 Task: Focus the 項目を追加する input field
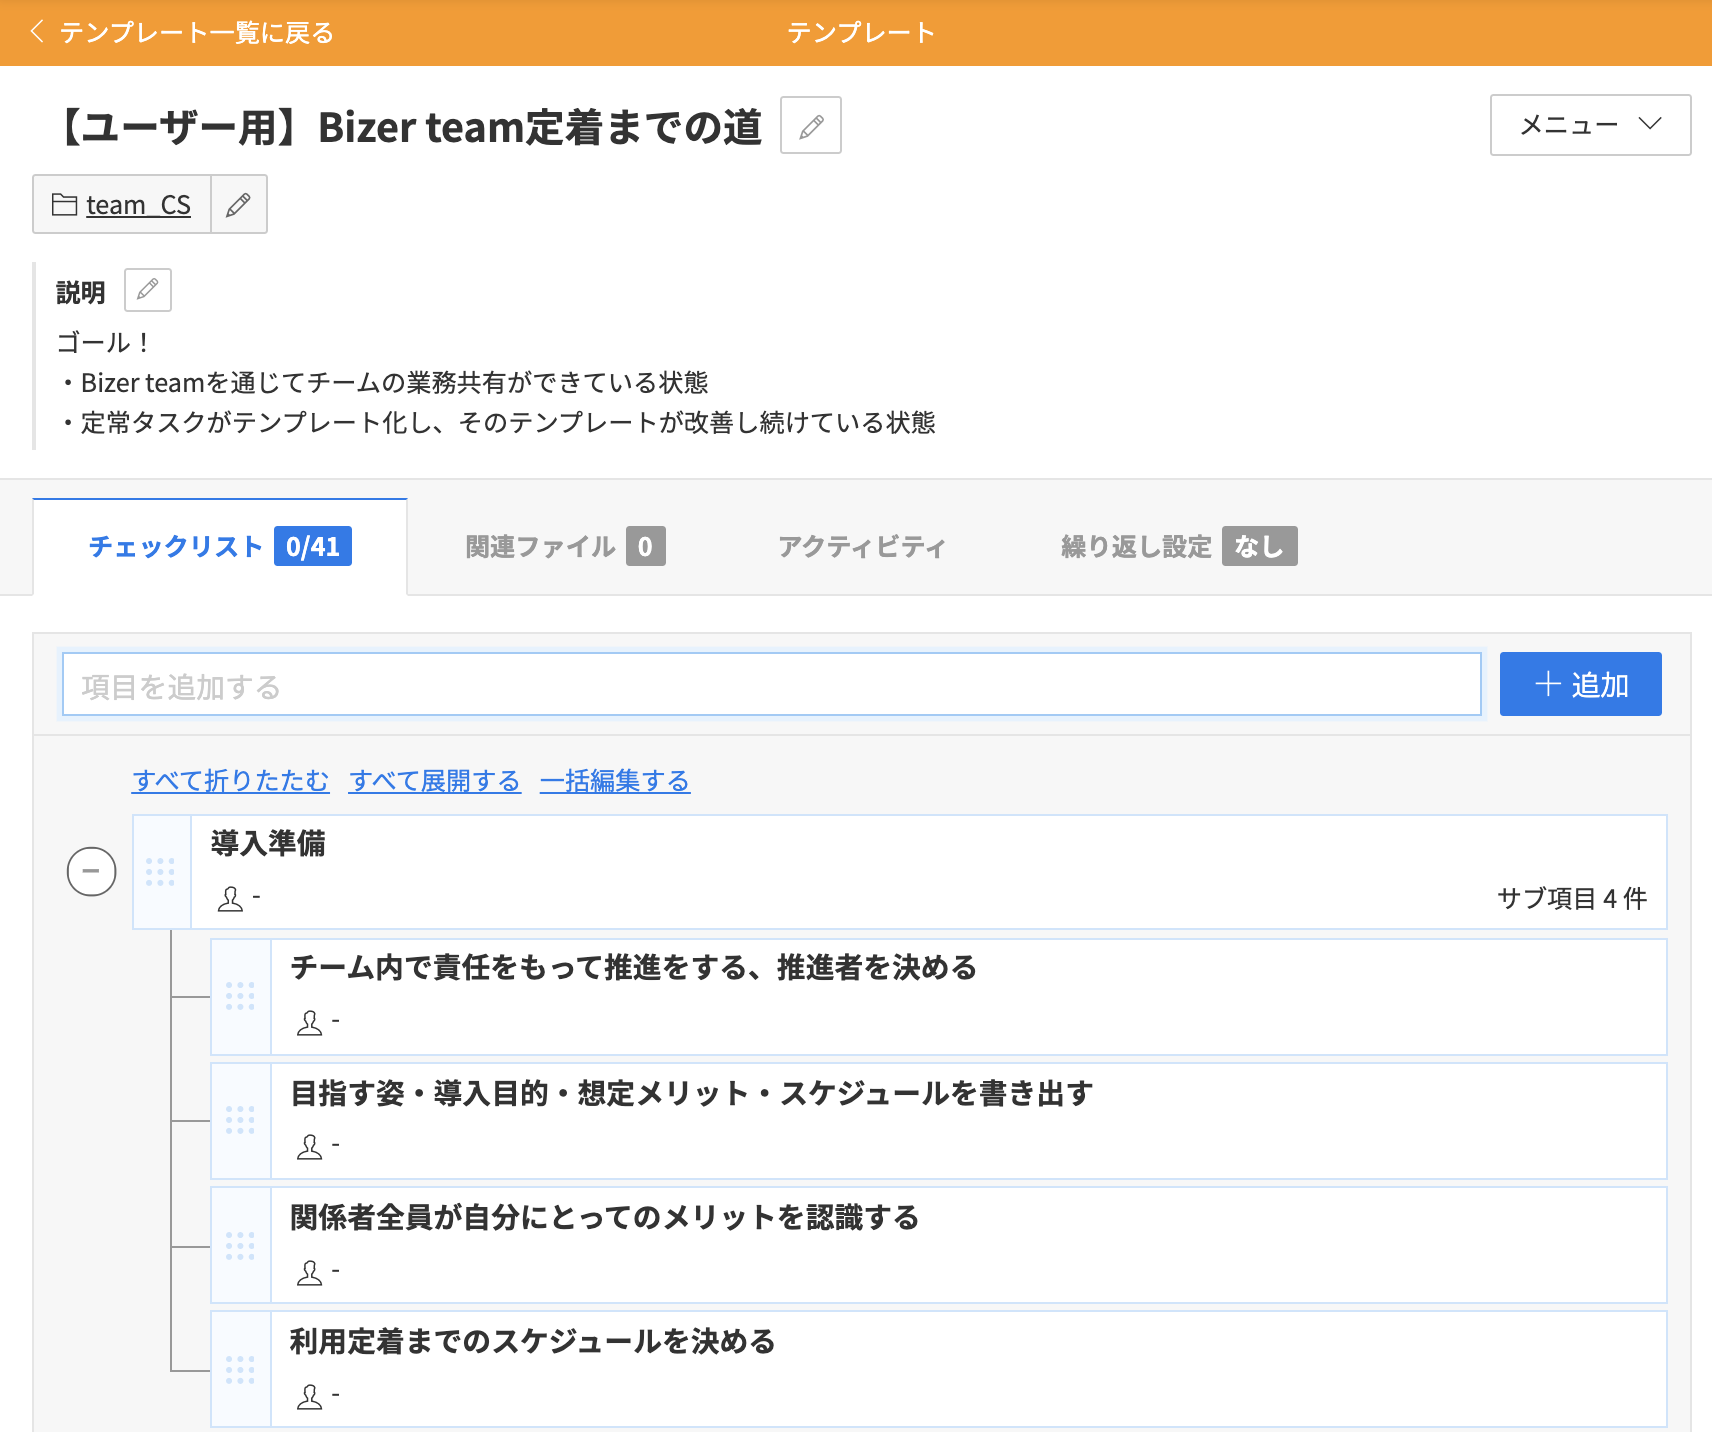771,685
